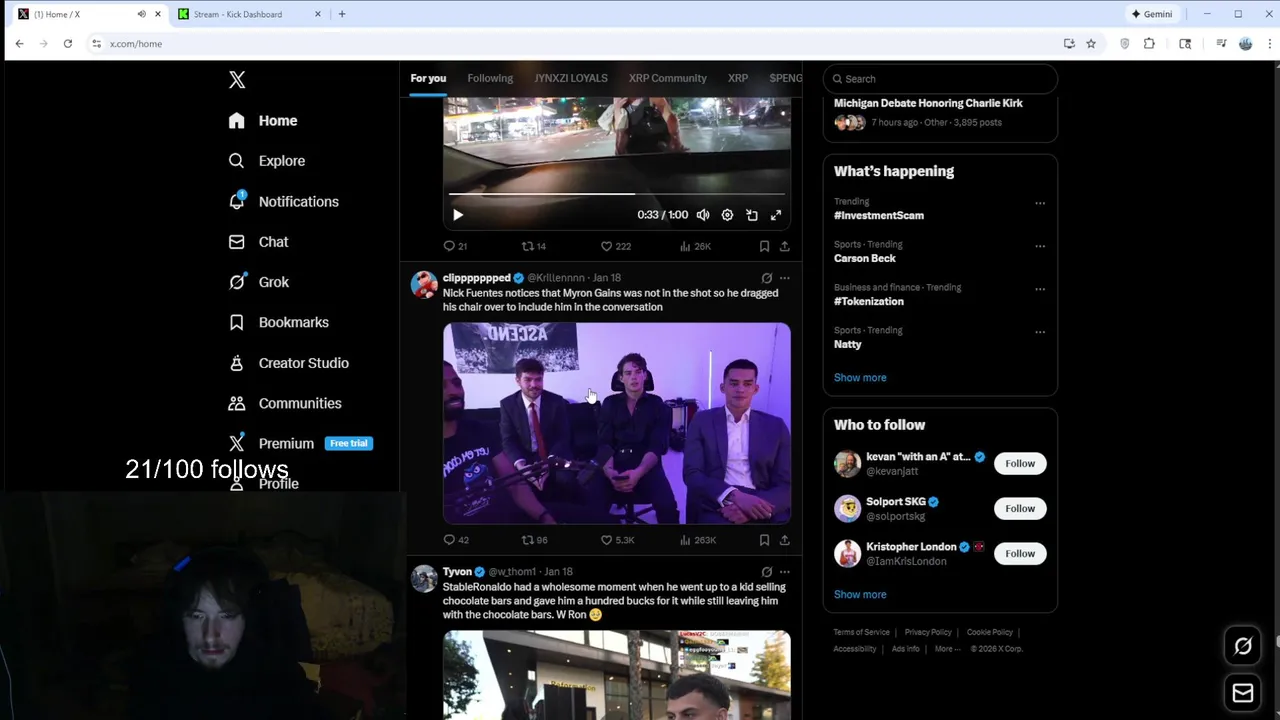The width and height of the screenshot is (1280, 720).
Task: Open more options for Natty trend
Action: coord(1040,332)
